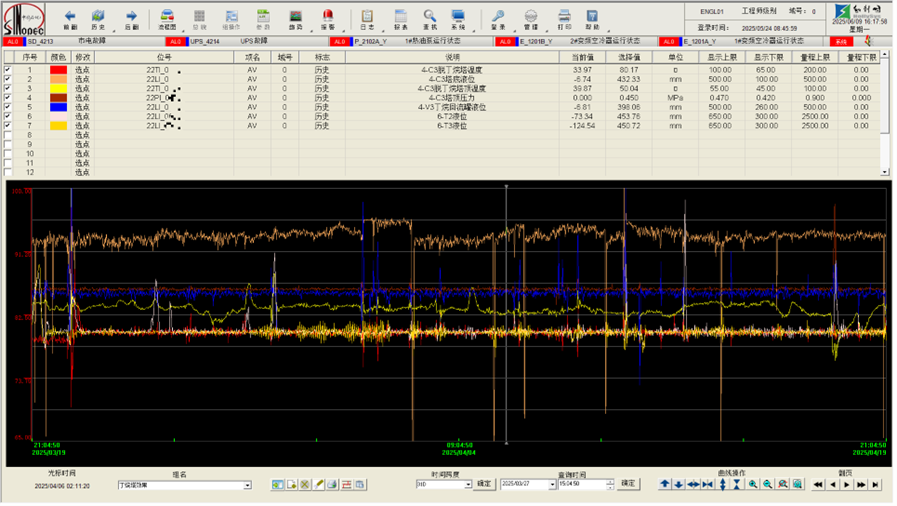Toggle the row 5 curve checkbox
The width and height of the screenshot is (897, 506).
tap(9, 107)
